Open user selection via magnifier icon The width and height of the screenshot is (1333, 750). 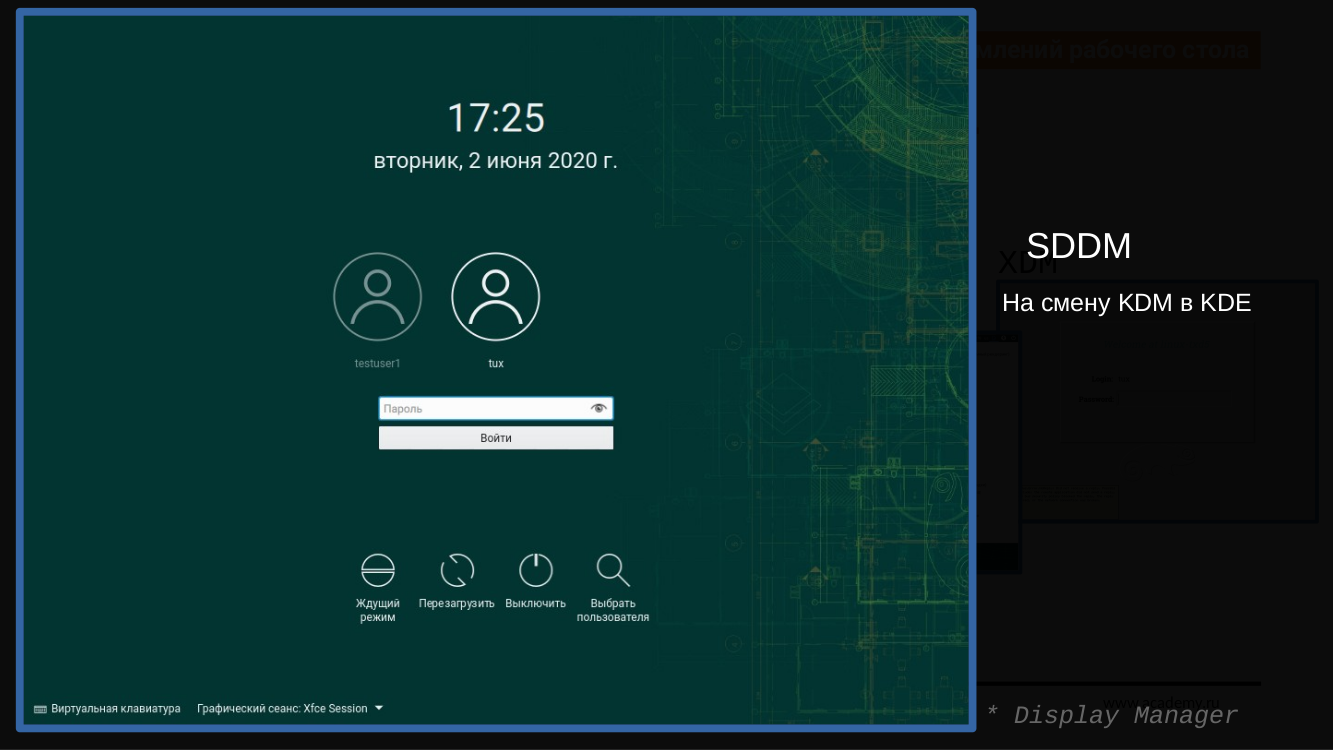tap(613, 569)
